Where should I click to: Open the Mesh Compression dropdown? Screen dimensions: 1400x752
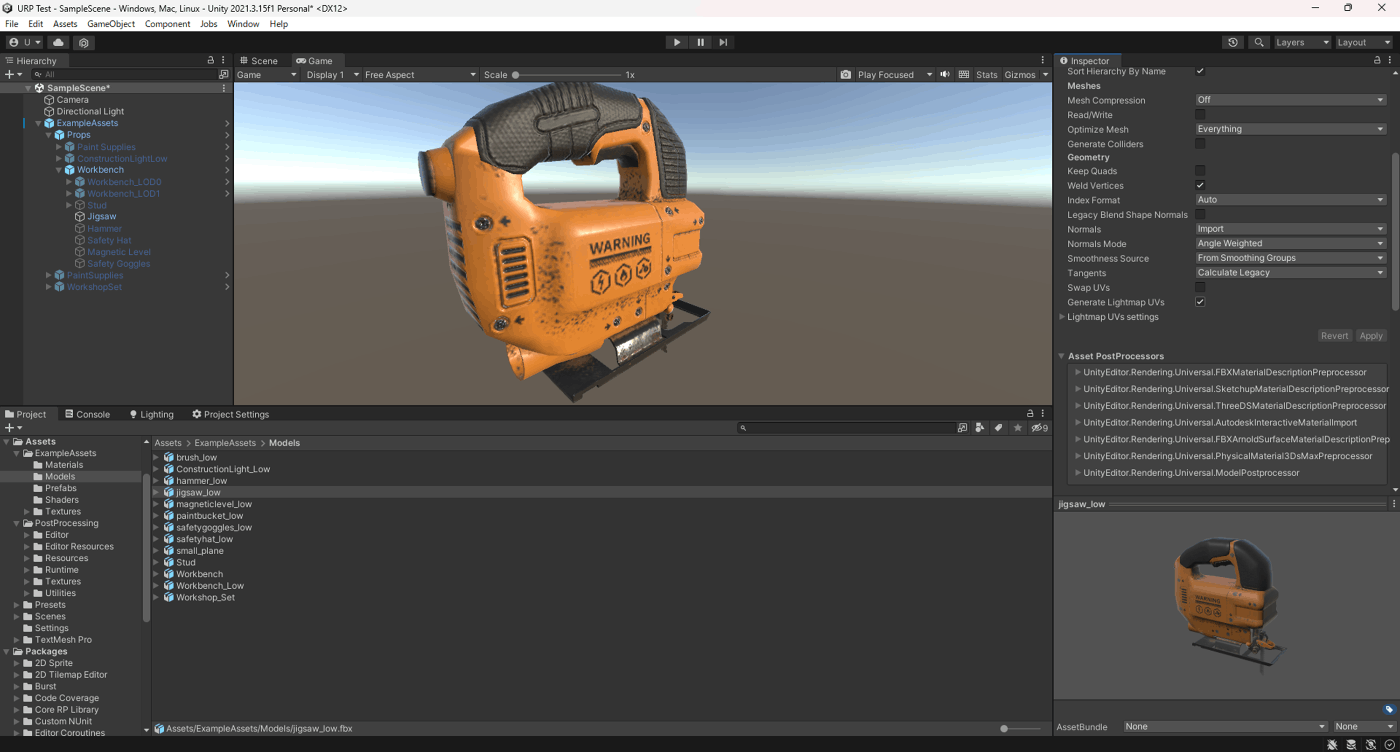click(x=1290, y=100)
